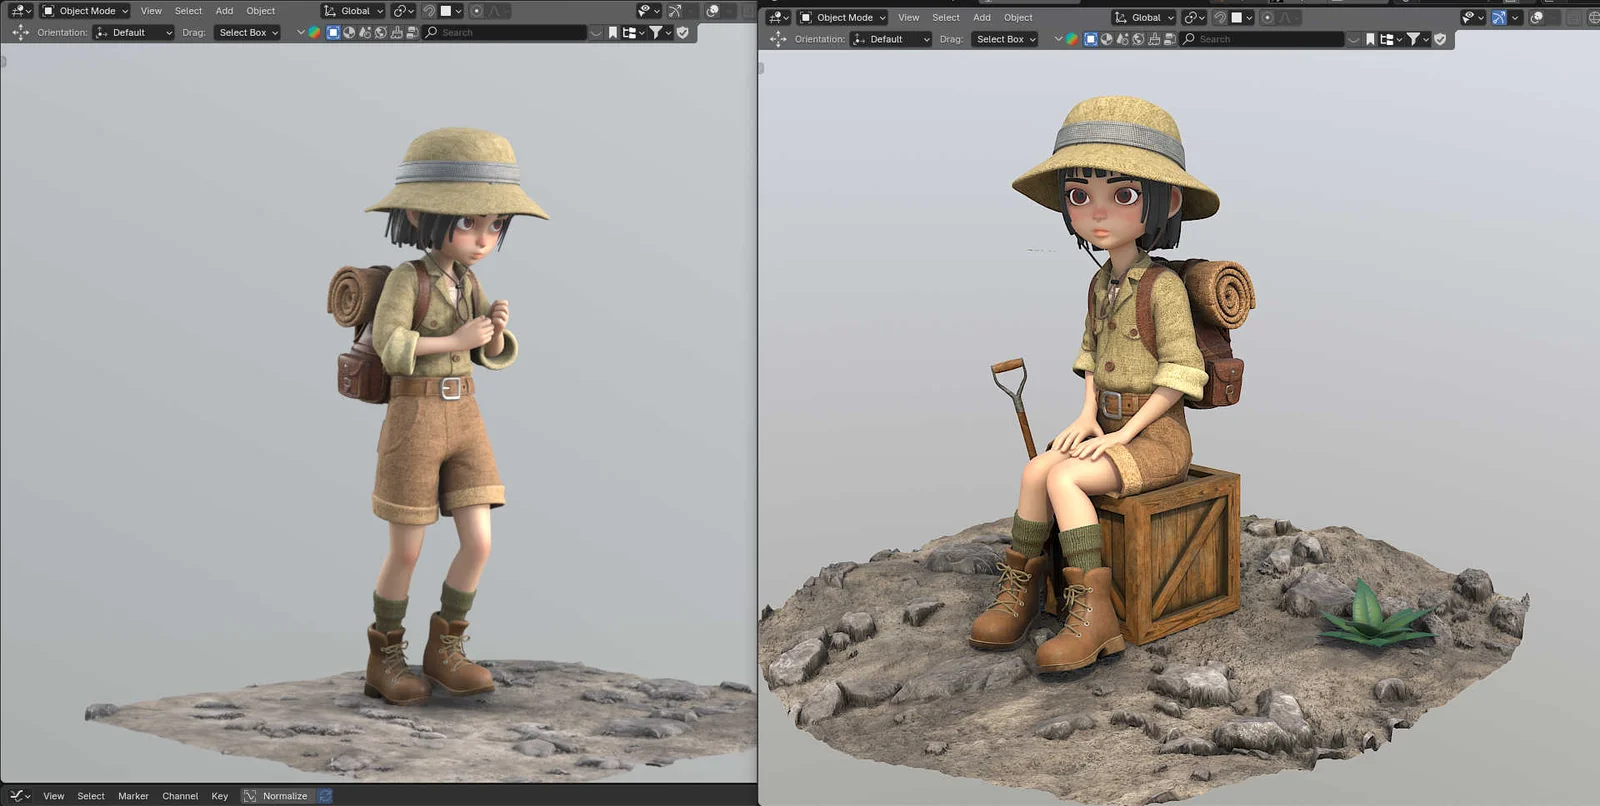1600x806 pixels.
Task: Open pivot point dropdown in left viewport
Action: 403,11
